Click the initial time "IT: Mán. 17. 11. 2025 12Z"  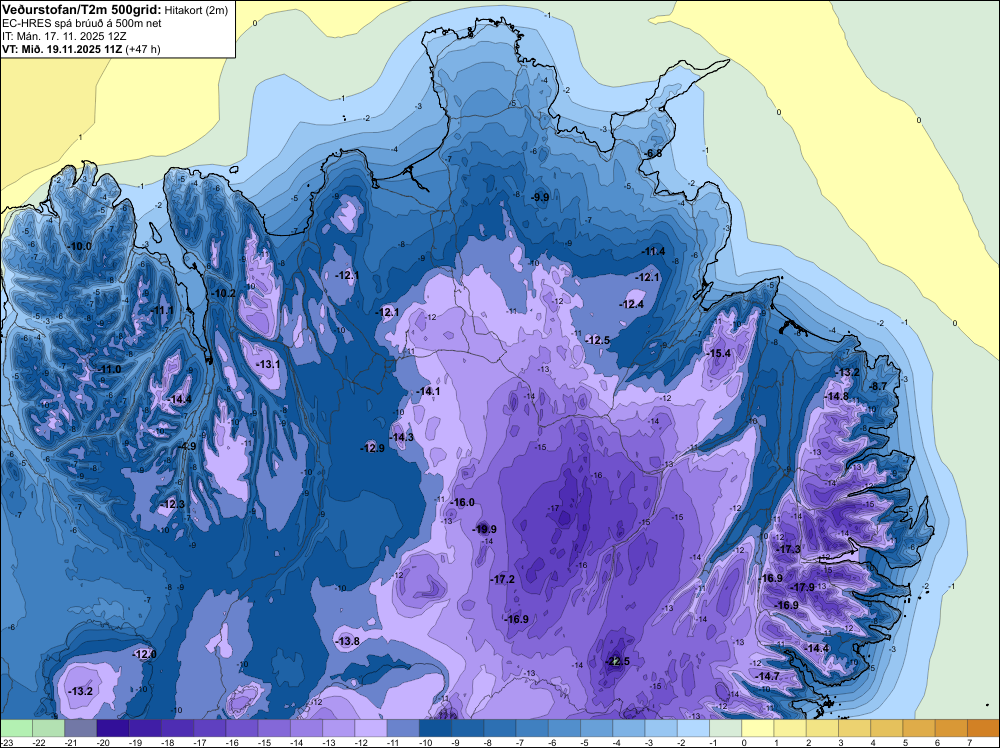point(64,36)
